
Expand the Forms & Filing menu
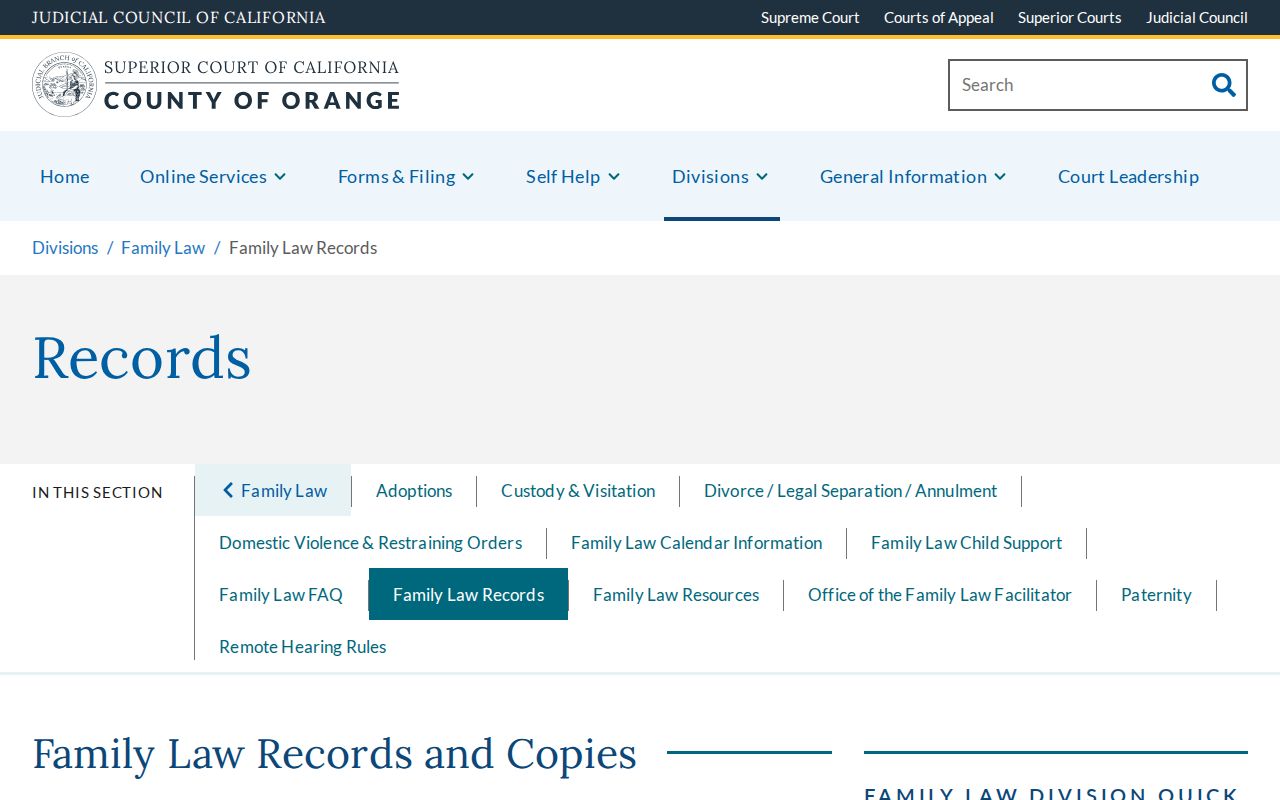[x=406, y=176]
